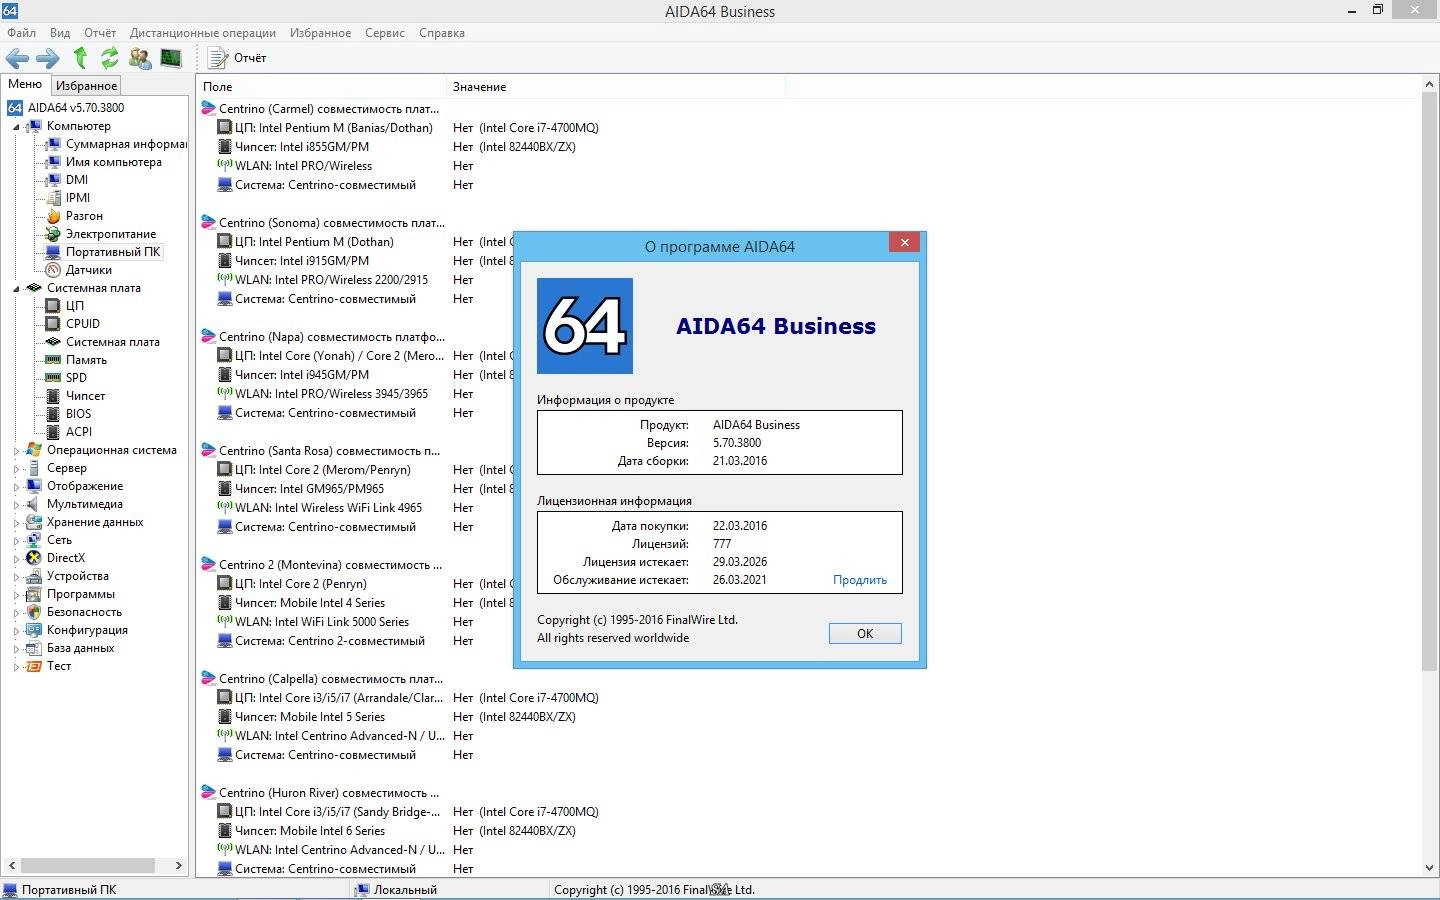
Task: Expand the Устройства tree node
Action: (16, 577)
